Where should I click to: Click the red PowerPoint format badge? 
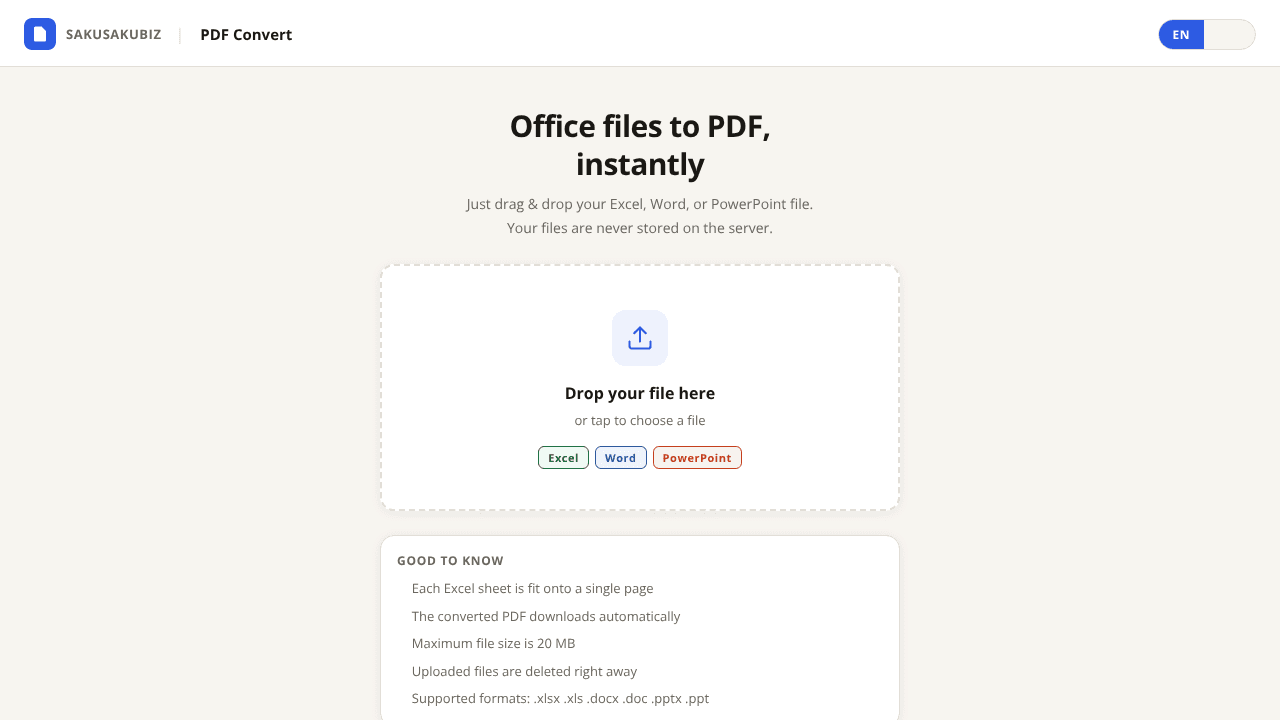[697, 458]
